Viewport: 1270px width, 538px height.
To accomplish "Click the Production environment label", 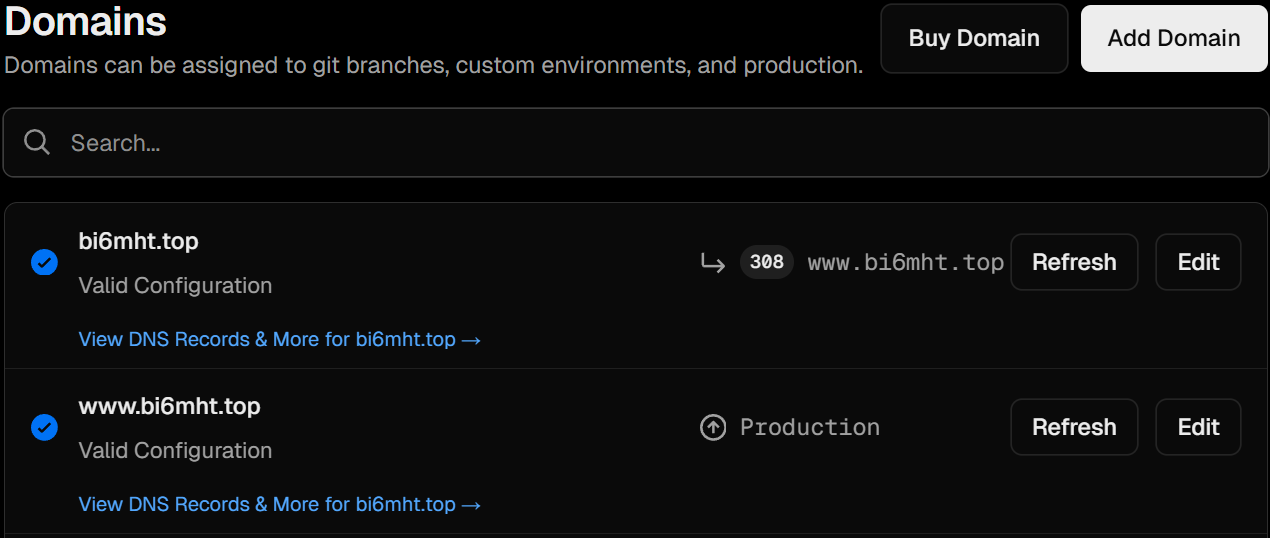I will [809, 428].
